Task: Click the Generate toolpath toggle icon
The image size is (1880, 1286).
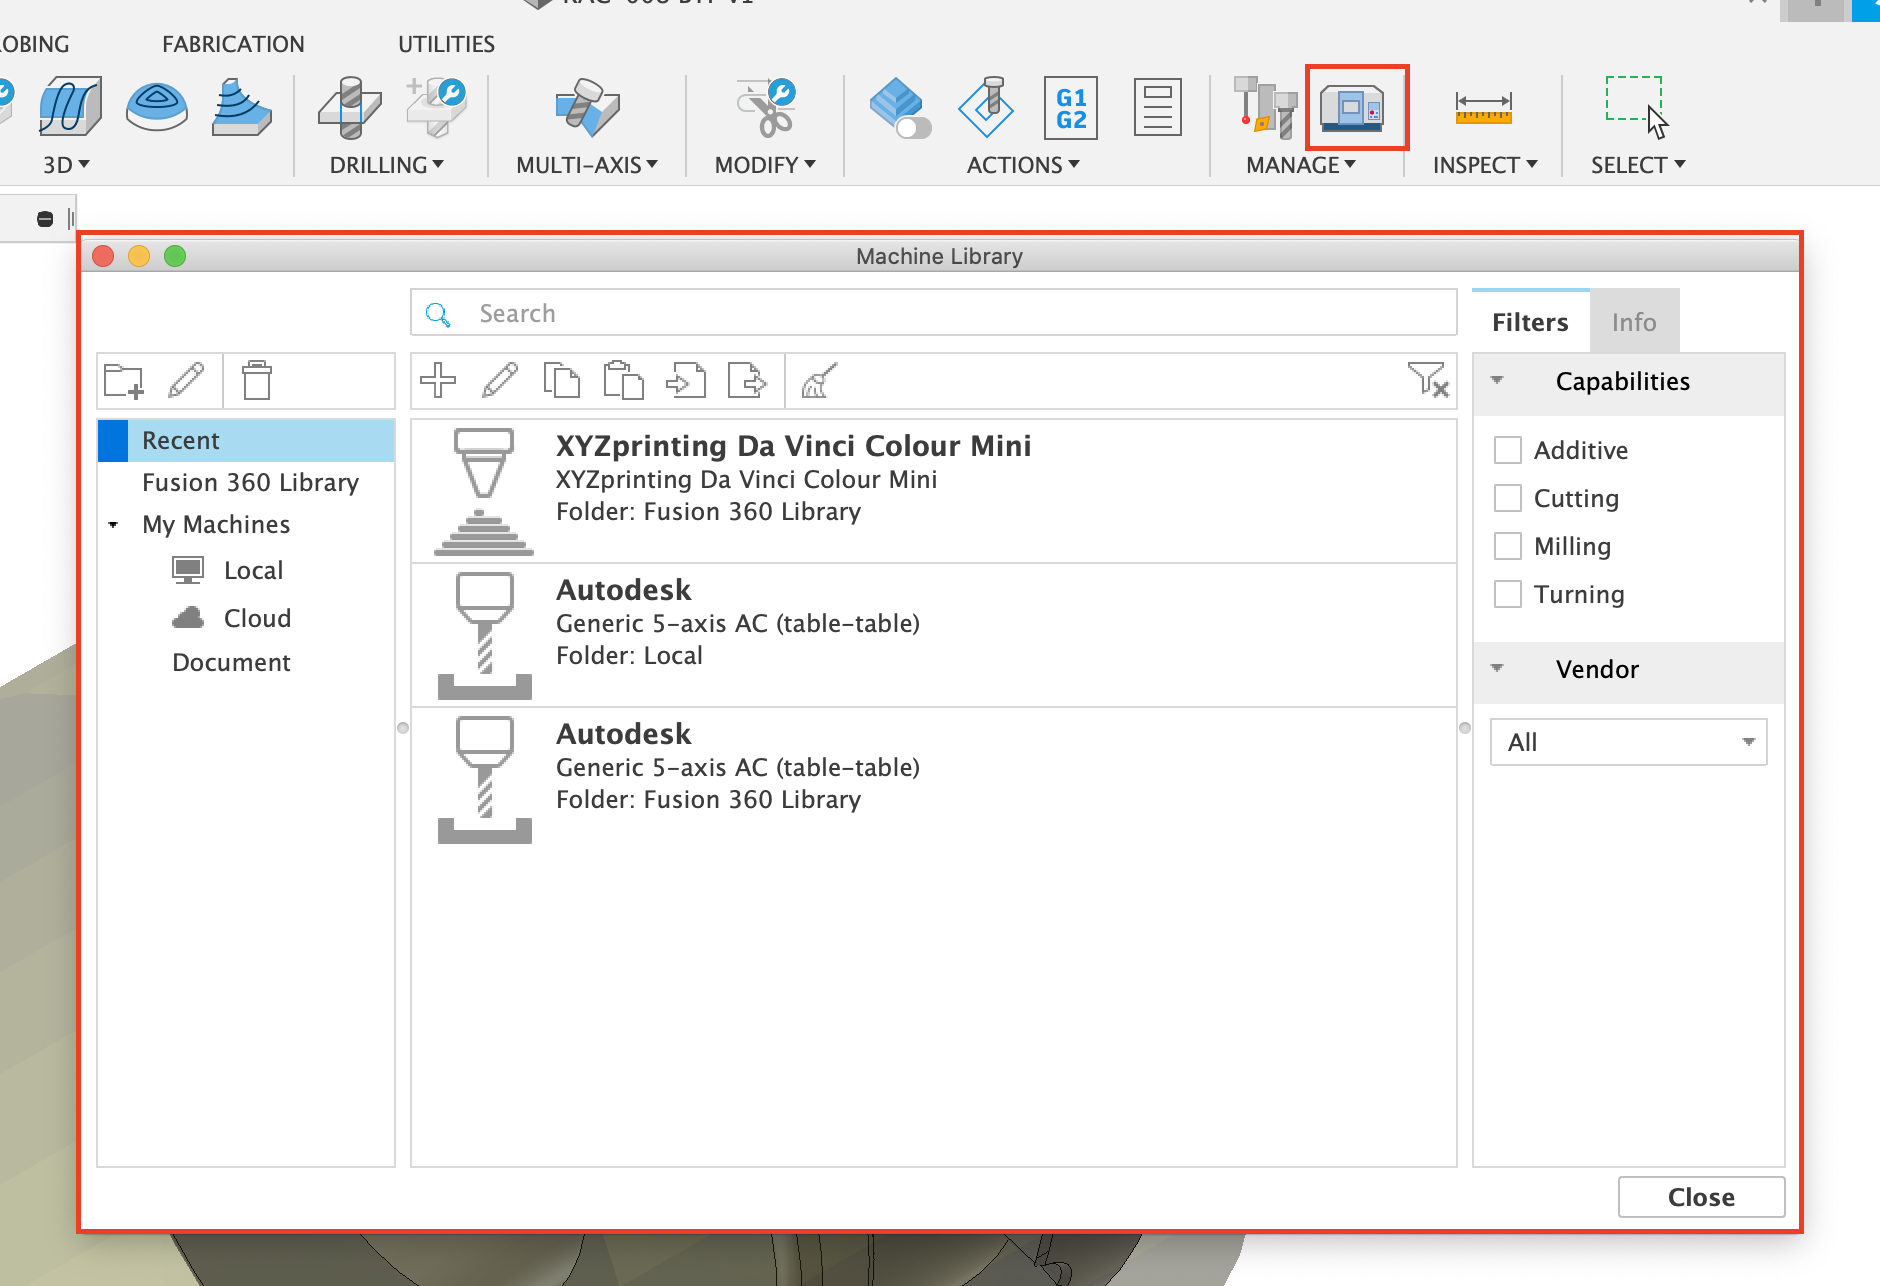Action: tap(899, 108)
